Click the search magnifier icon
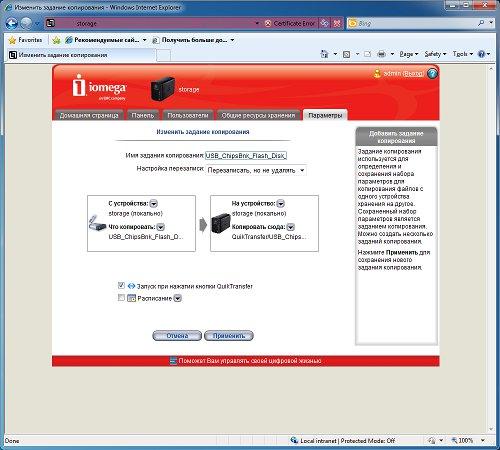This screenshot has width=500, height=450. tap(481, 23)
